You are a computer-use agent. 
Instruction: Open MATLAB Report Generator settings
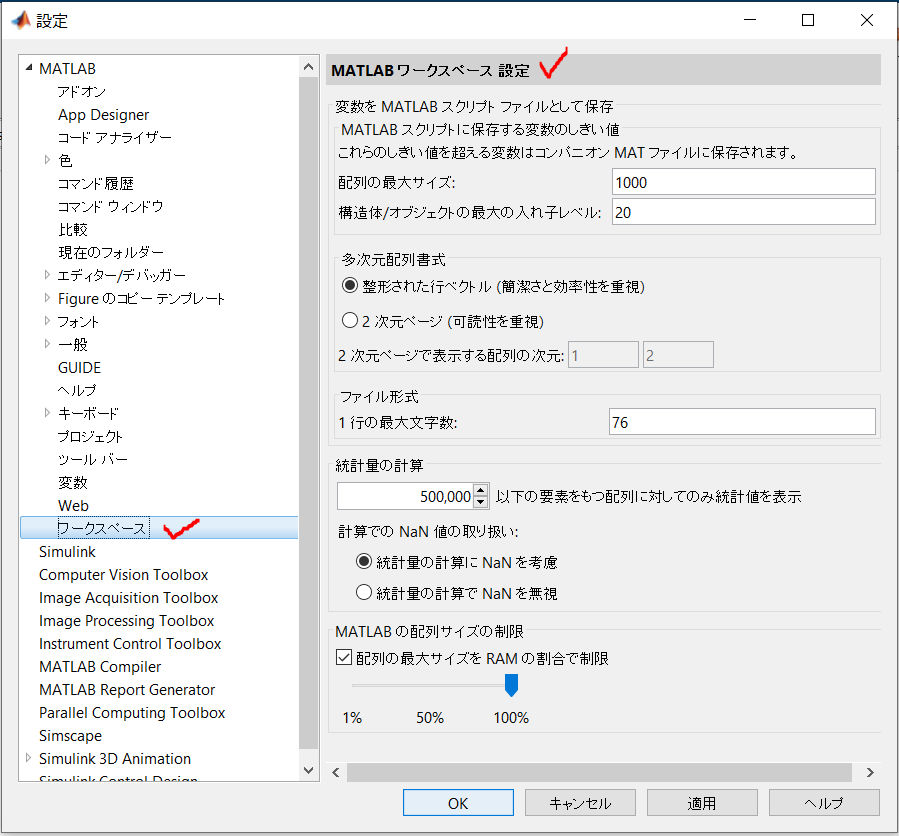point(127,689)
